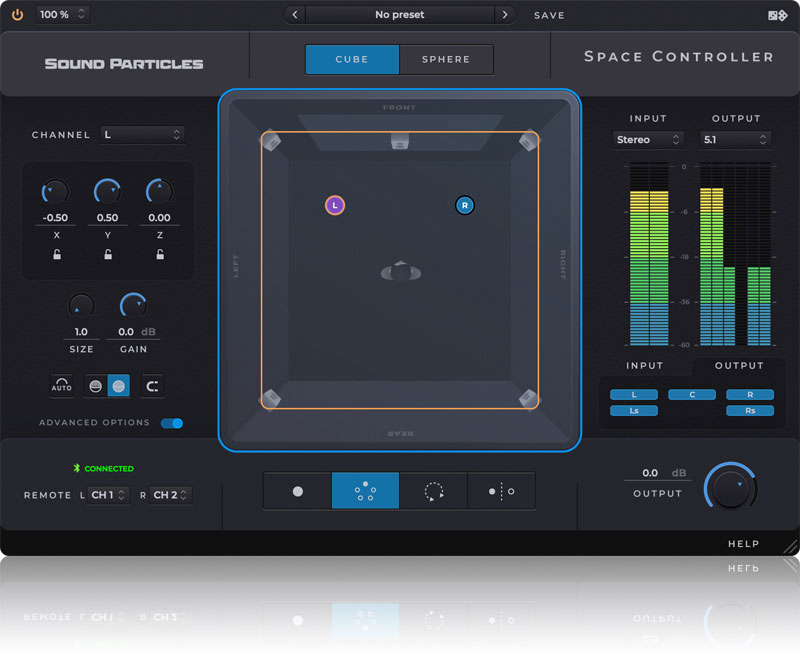Click the Z axis lock icon
Screen dimensions: 800x656
click(160, 255)
